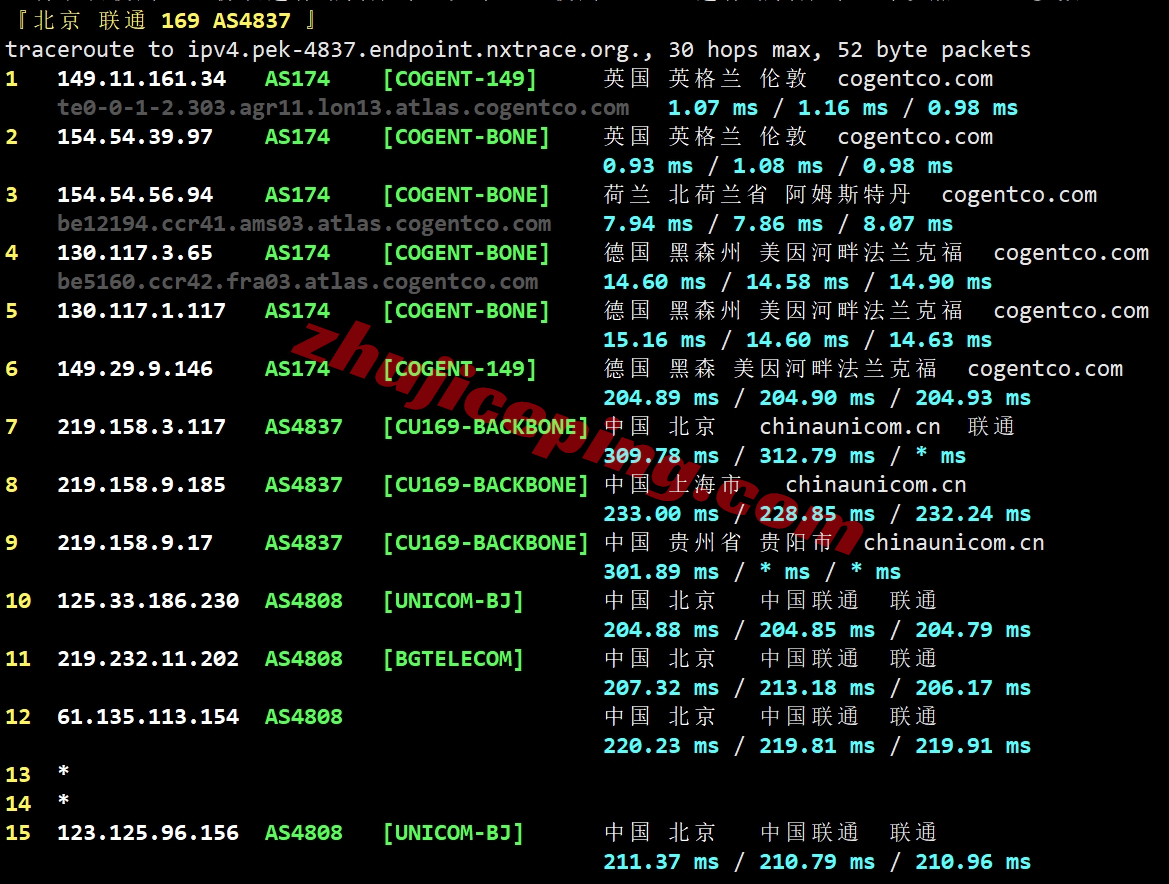This screenshot has width=1169, height=884.
Task: Click [COGENT-149] tag on hop 6
Action: point(460,369)
